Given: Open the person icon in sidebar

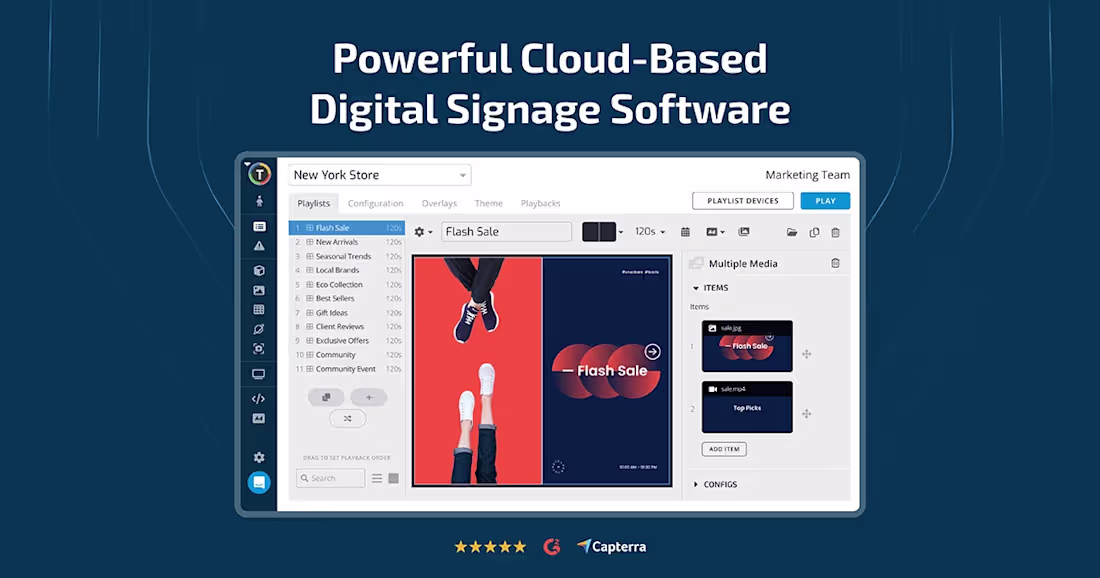Looking at the screenshot, I should coord(259,201).
